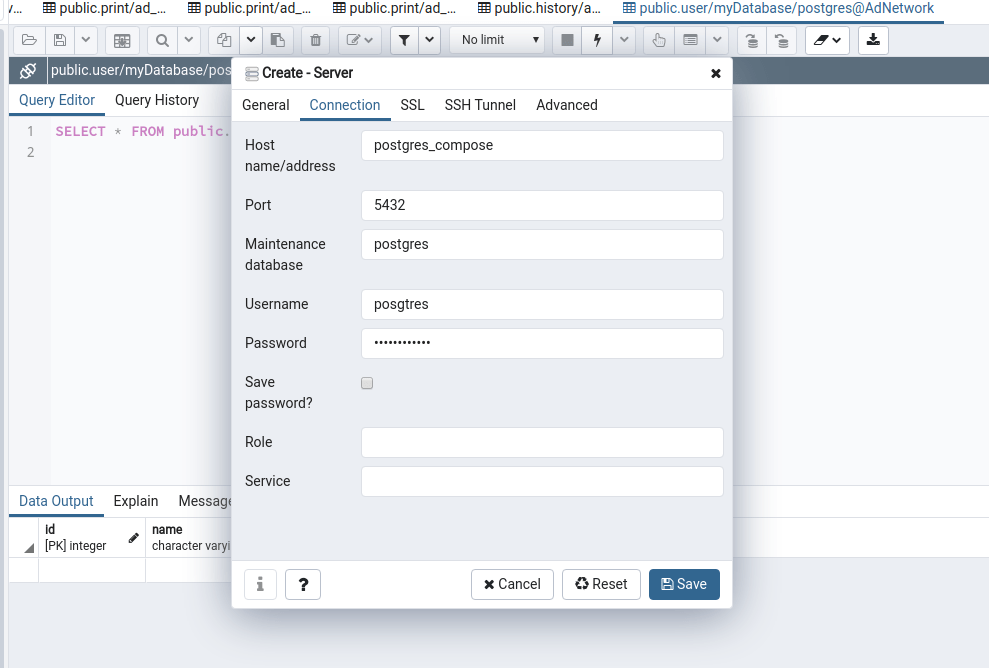Expand the find options dropdown arrow
Viewport: 989px width, 668px height.
(189, 40)
